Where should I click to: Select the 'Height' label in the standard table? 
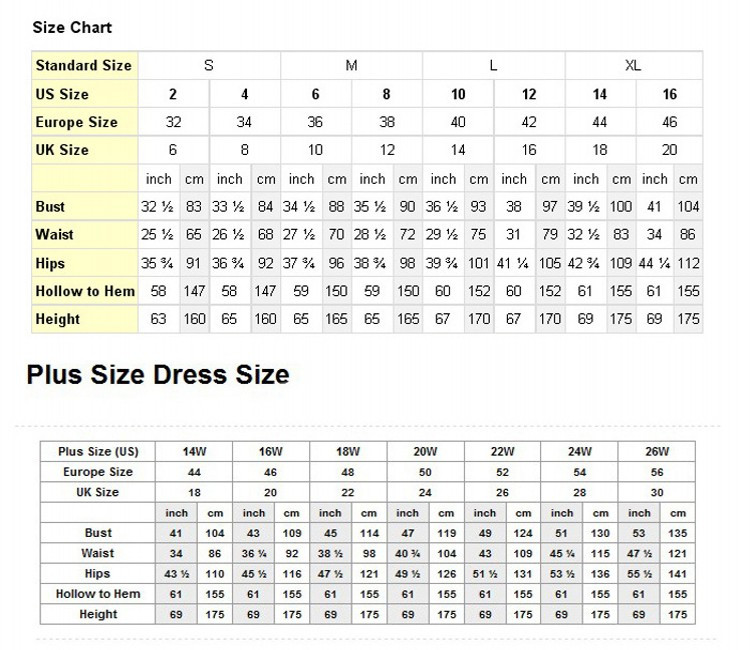(x=57, y=319)
